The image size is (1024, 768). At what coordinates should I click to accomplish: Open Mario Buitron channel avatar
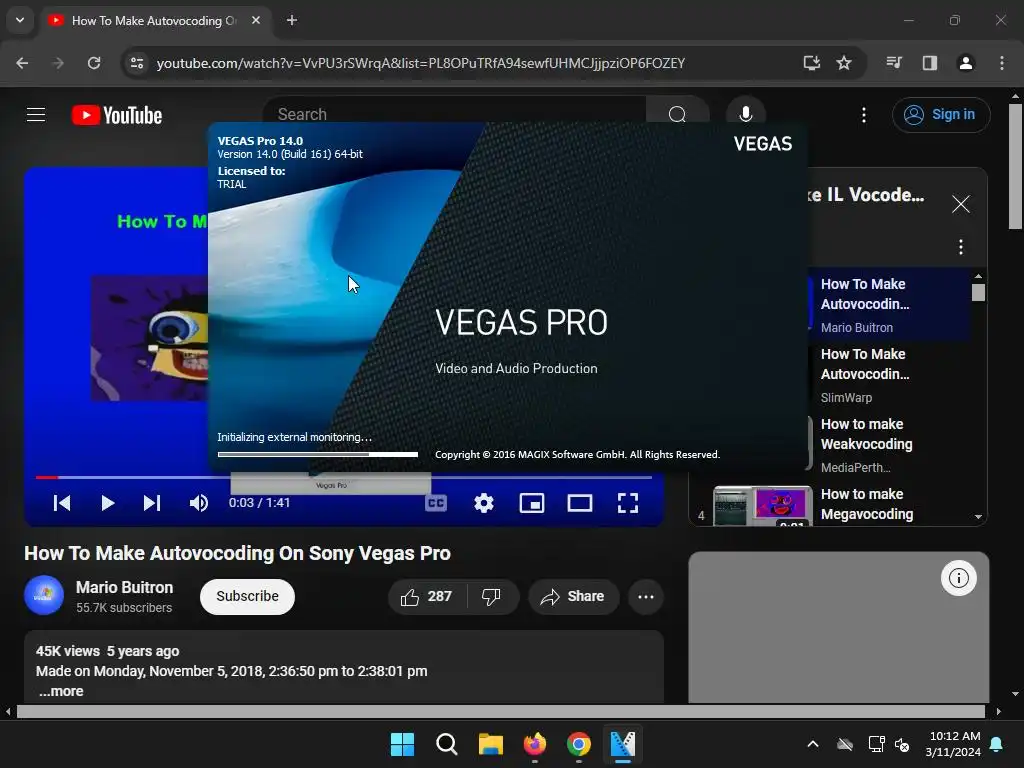point(44,596)
